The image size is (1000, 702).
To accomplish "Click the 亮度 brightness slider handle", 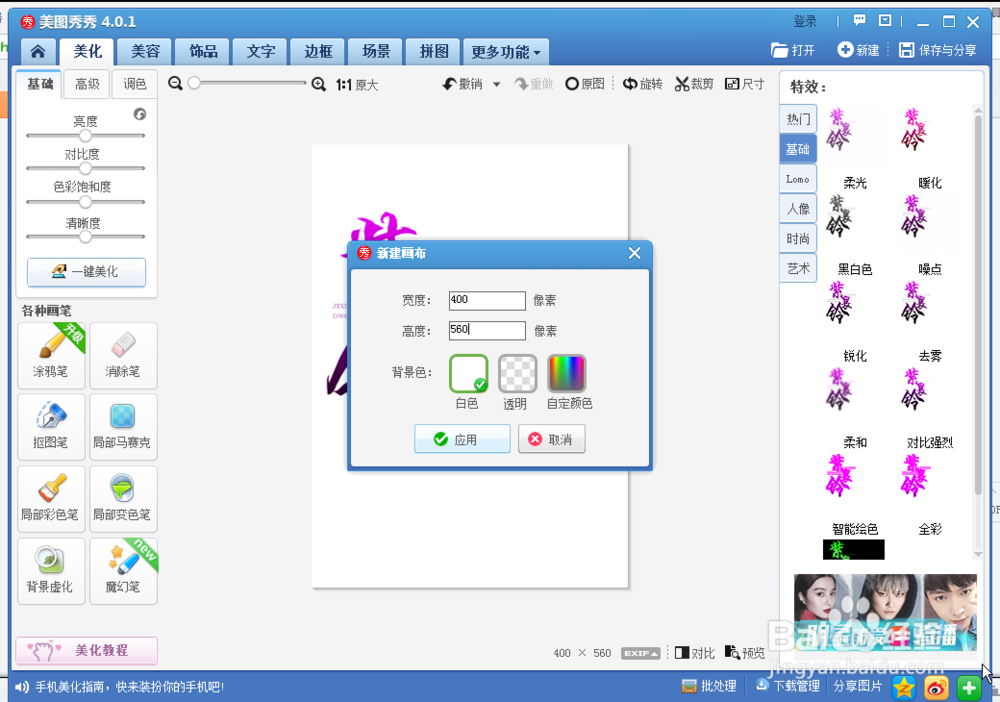I will (85, 135).
